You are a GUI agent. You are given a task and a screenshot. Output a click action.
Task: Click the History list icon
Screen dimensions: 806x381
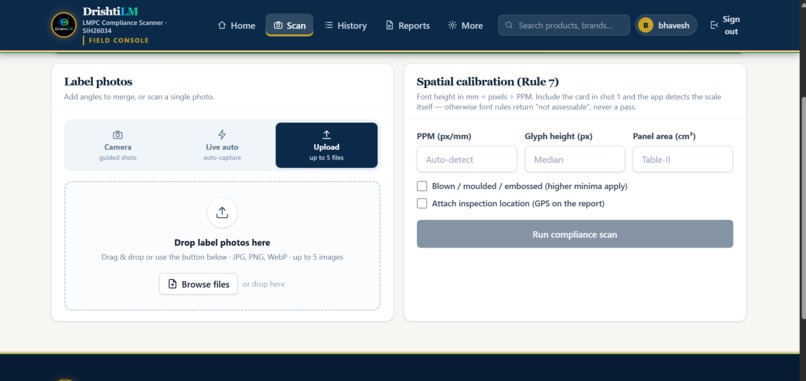(x=328, y=25)
